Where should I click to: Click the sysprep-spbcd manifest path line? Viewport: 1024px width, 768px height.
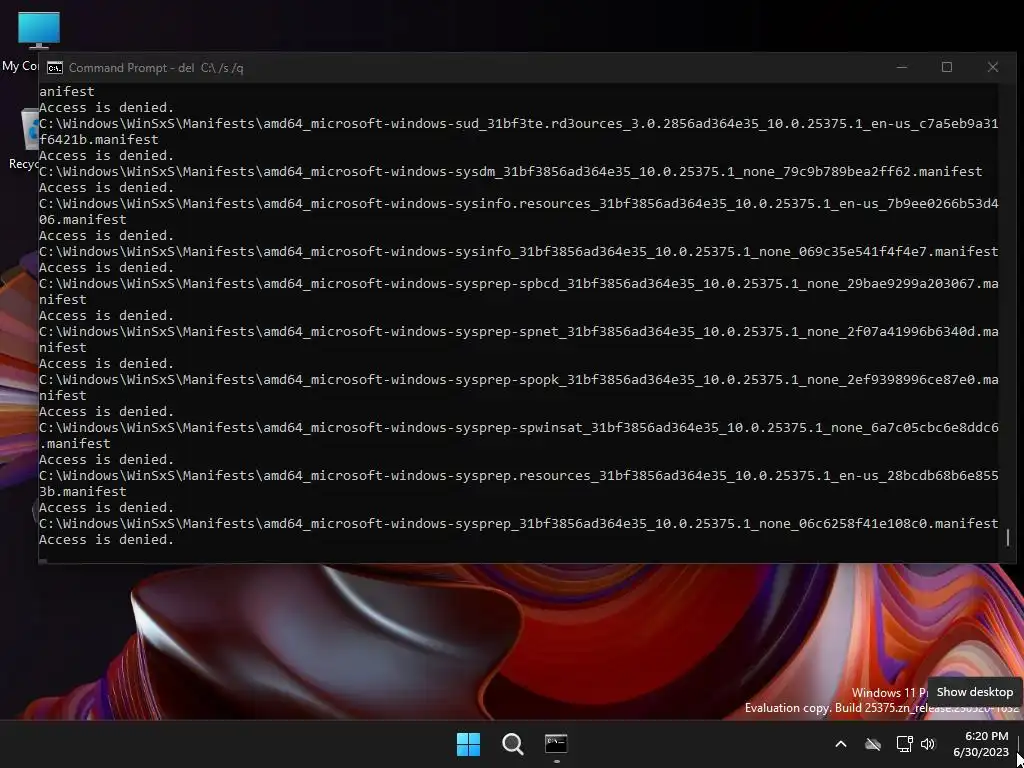click(519, 291)
